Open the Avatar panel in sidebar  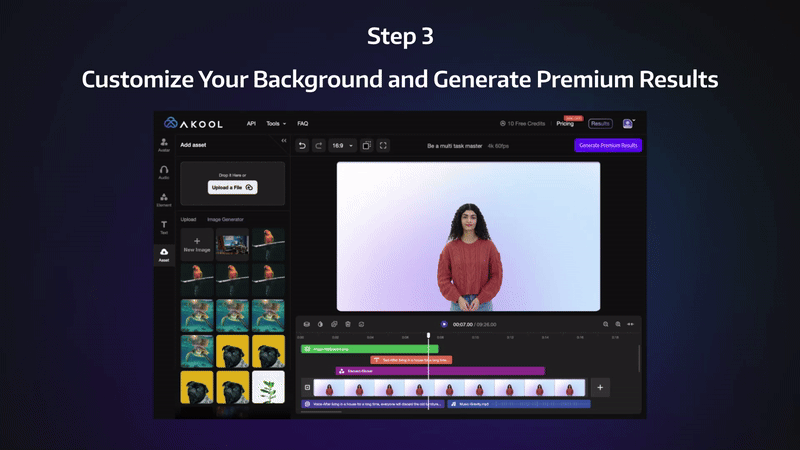164,145
